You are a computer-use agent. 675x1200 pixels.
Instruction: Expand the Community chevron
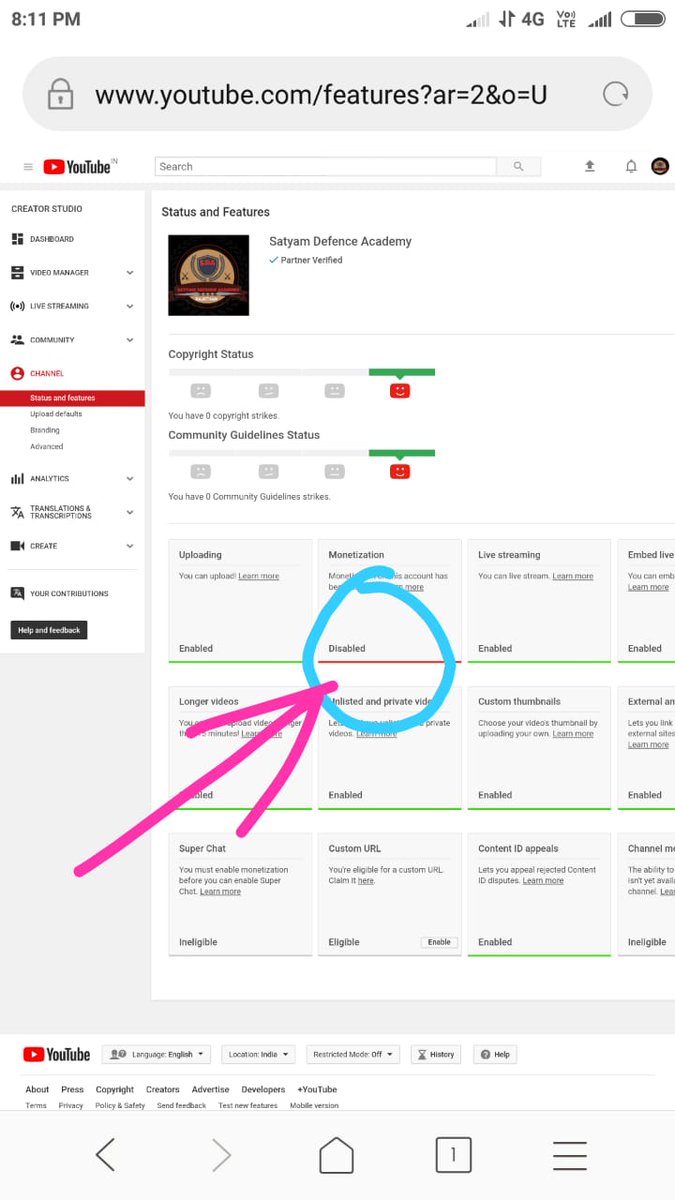130,340
